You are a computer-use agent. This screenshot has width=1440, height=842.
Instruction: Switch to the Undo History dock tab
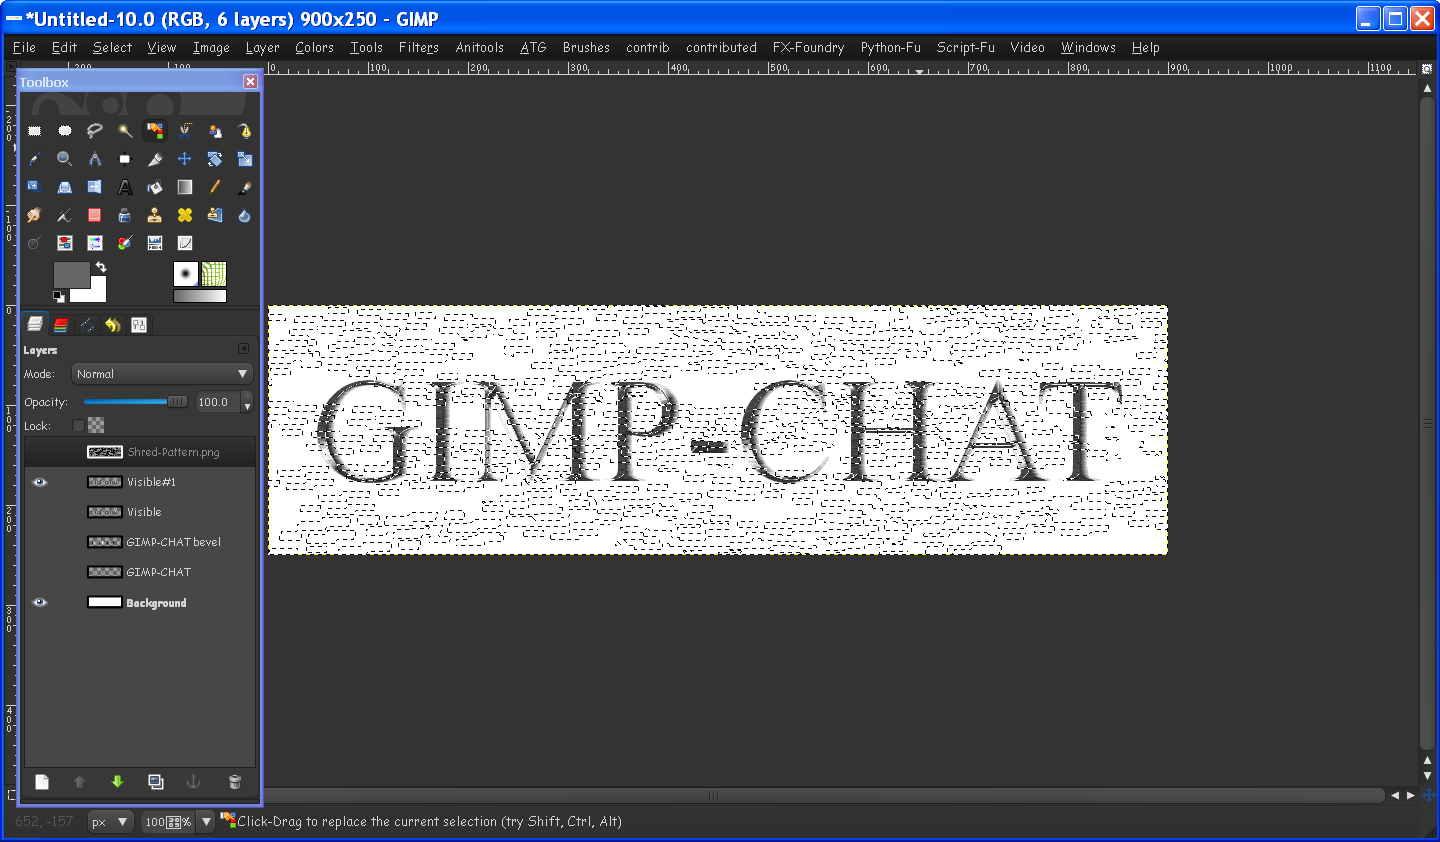pyautogui.click(x=113, y=324)
